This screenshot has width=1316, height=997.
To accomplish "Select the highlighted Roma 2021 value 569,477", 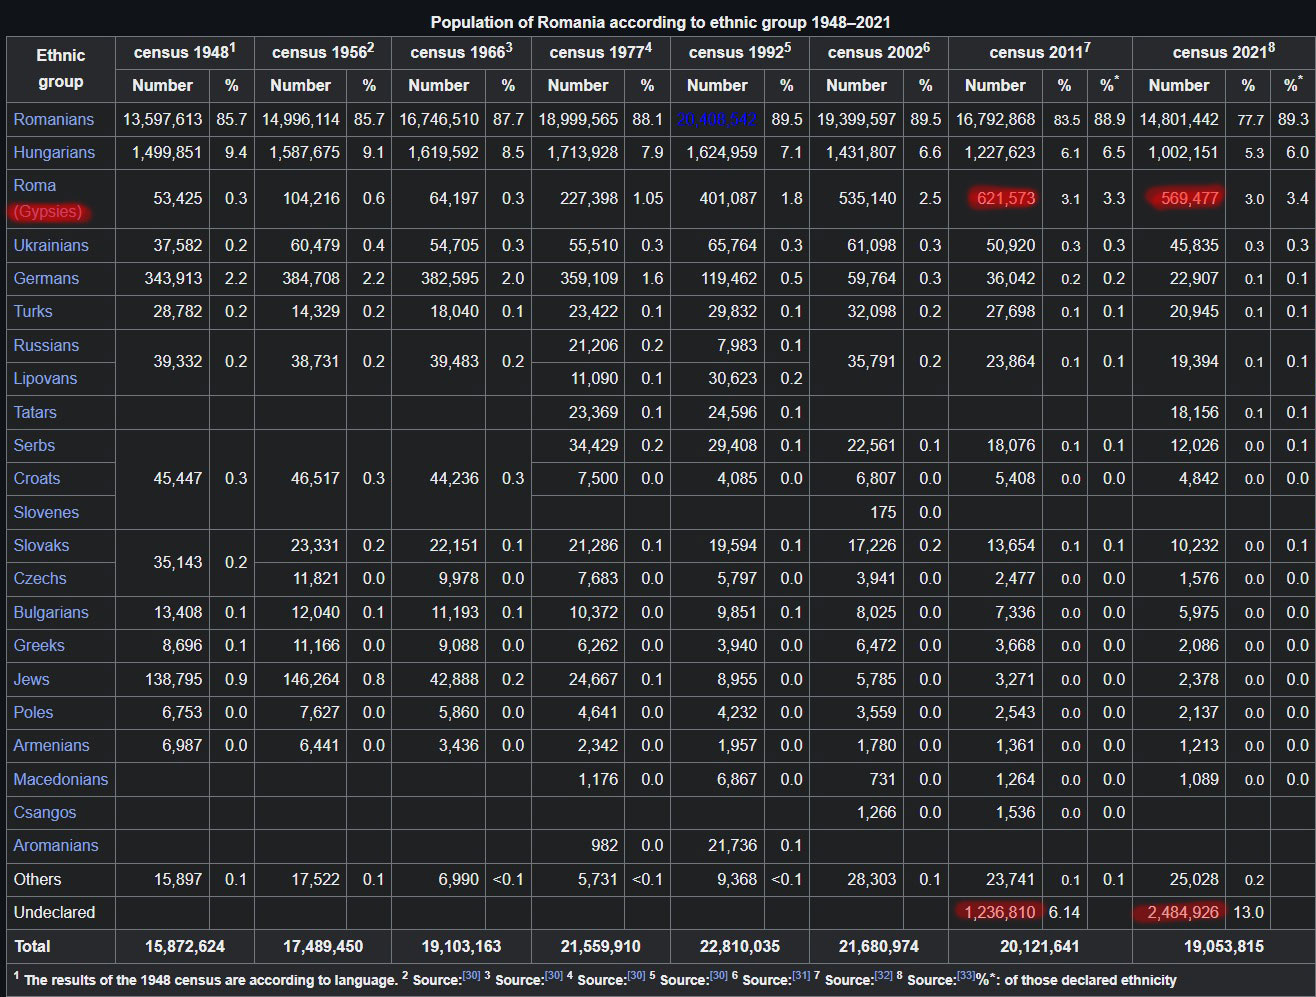I will [x=1189, y=198].
